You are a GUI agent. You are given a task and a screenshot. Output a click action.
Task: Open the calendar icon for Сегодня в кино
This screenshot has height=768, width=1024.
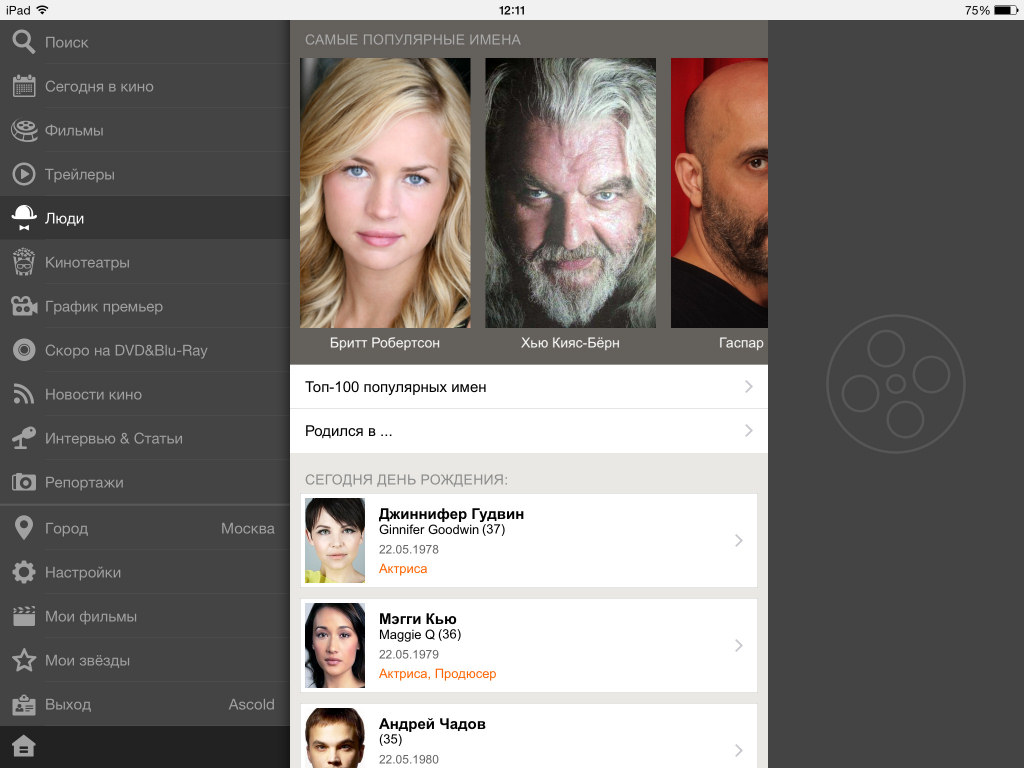[24, 86]
